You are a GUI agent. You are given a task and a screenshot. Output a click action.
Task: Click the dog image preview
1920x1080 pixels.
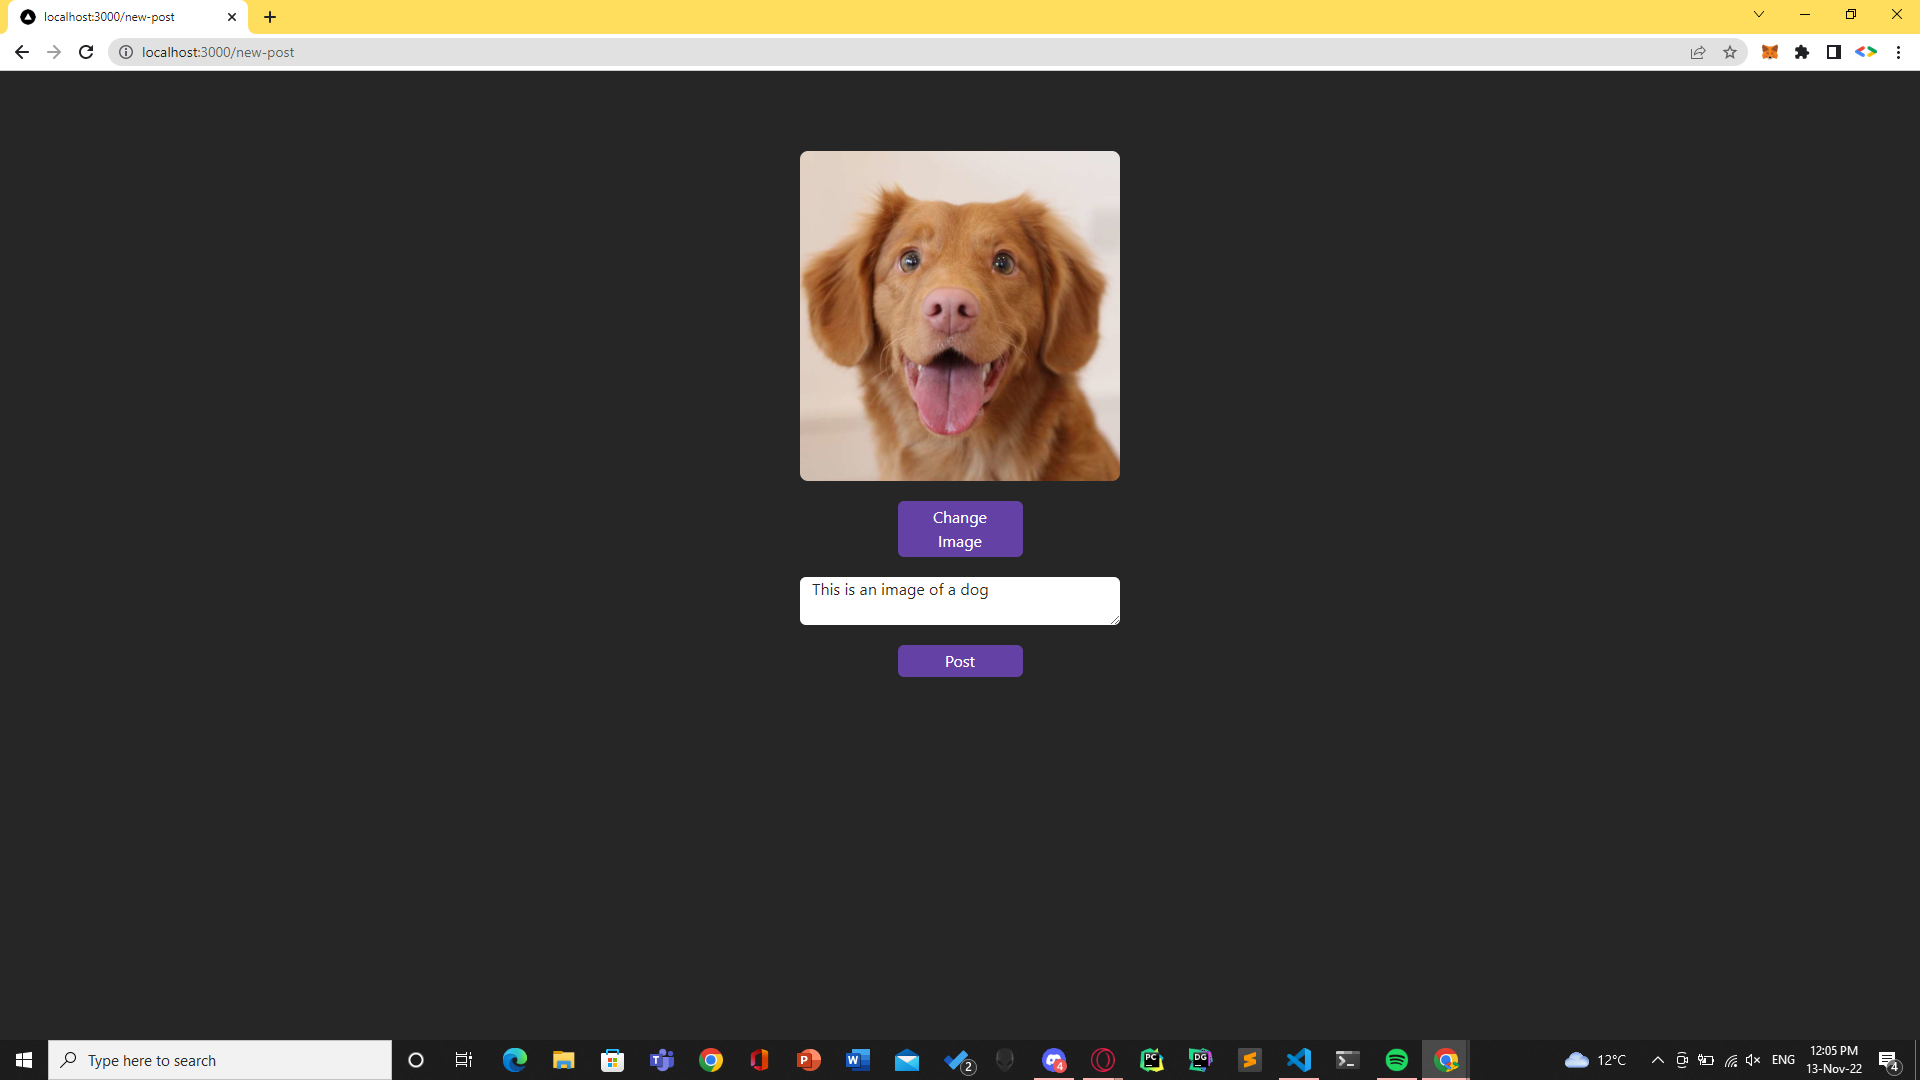pos(960,316)
